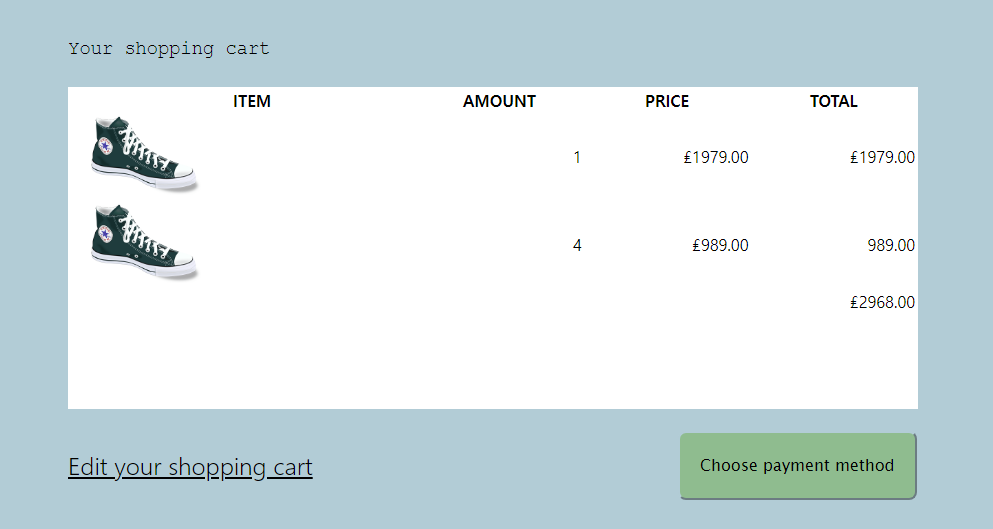
Task: Click the grand total £2968.00
Action: [882, 302]
